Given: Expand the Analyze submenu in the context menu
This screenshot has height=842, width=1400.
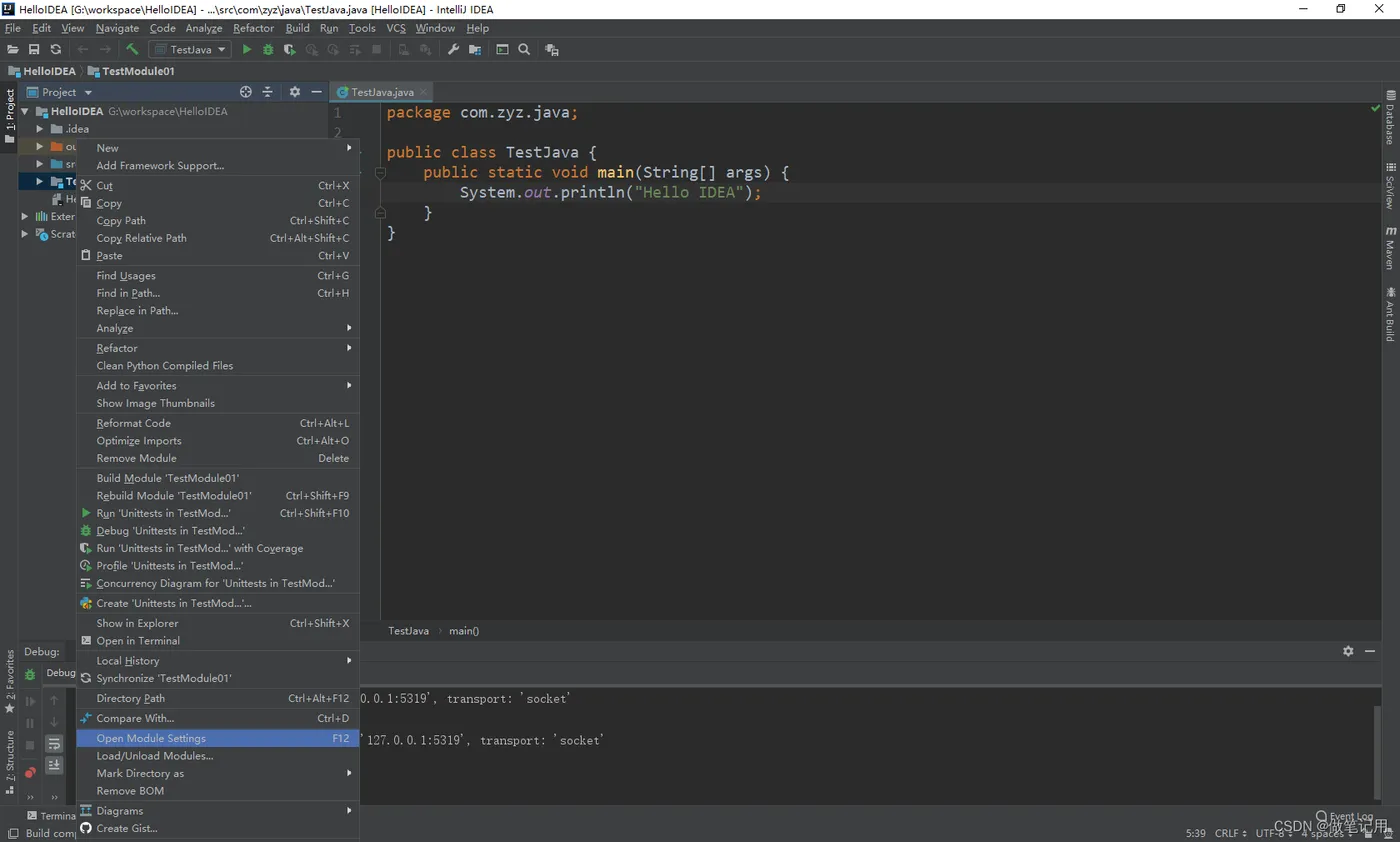Looking at the screenshot, I should (218, 328).
